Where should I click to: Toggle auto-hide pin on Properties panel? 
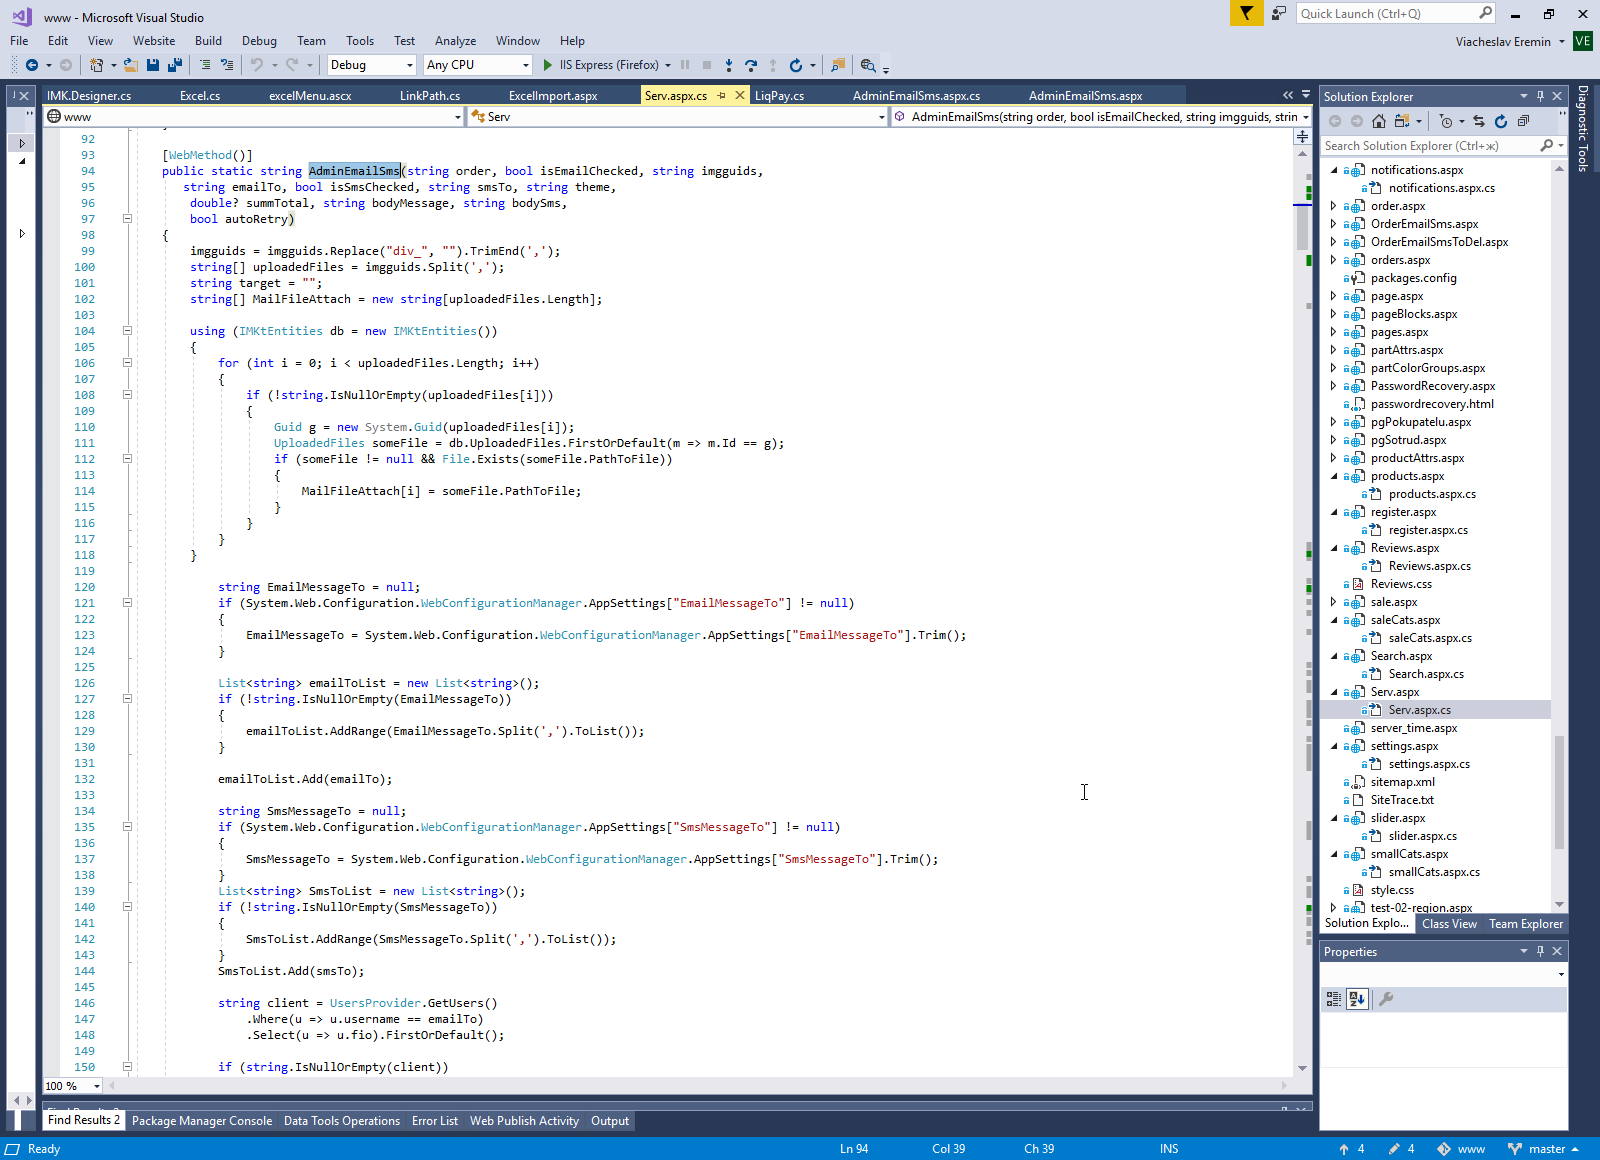[1540, 952]
